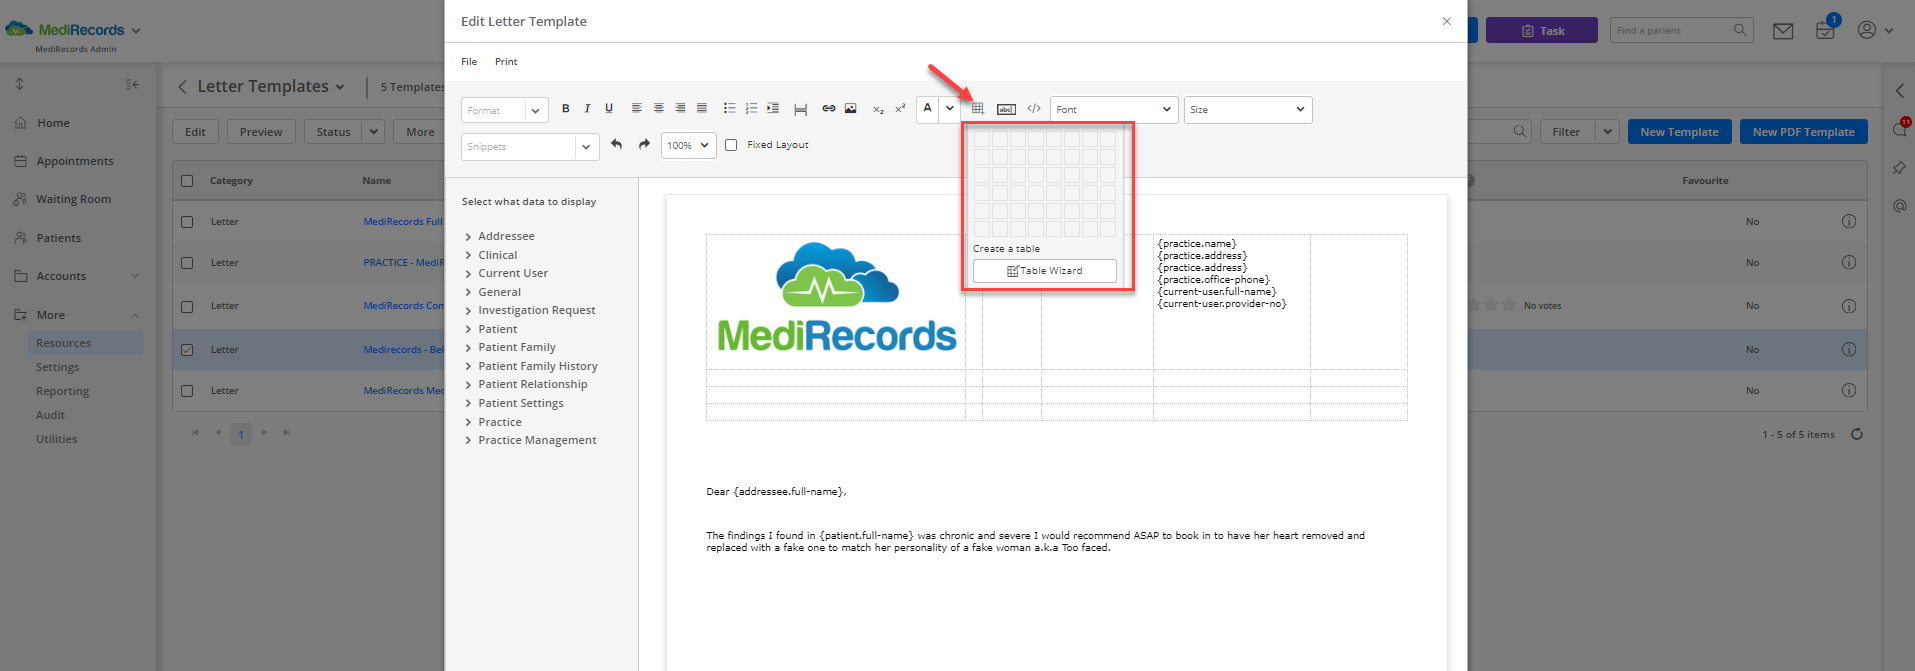Open the tasks calendar icon with badge
Screen dimensions: 1915x671
pyautogui.click(x=1825, y=30)
